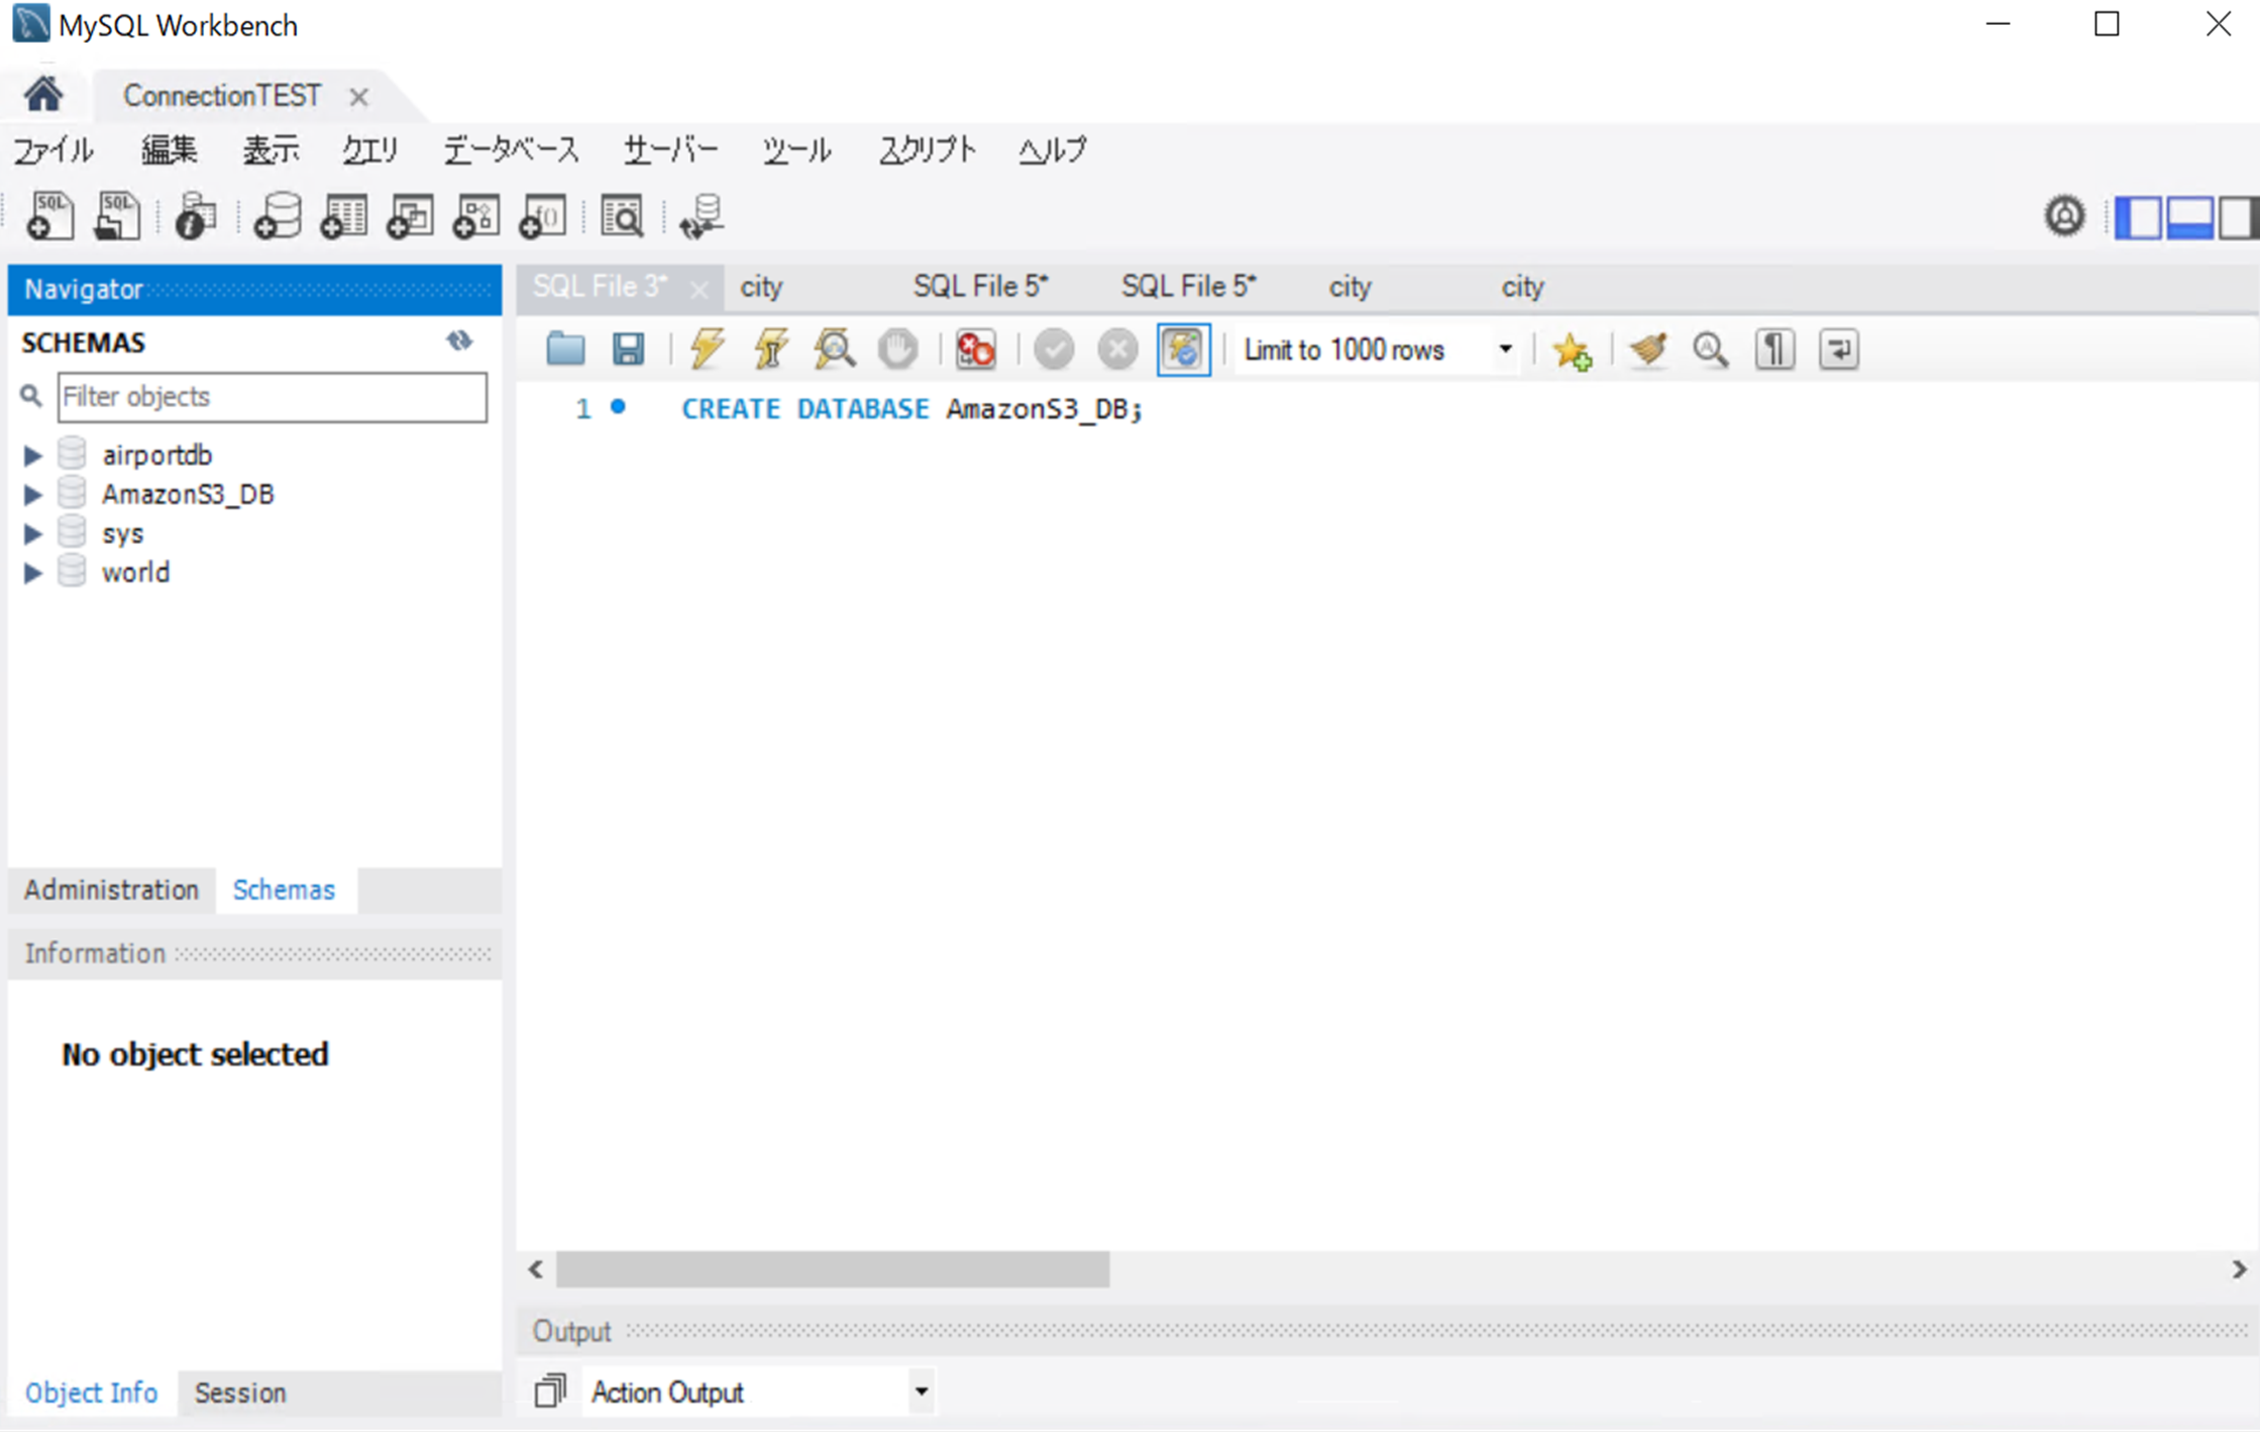Create a new view icon
This screenshot has height=1432, width=2260.
(x=410, y=216)
